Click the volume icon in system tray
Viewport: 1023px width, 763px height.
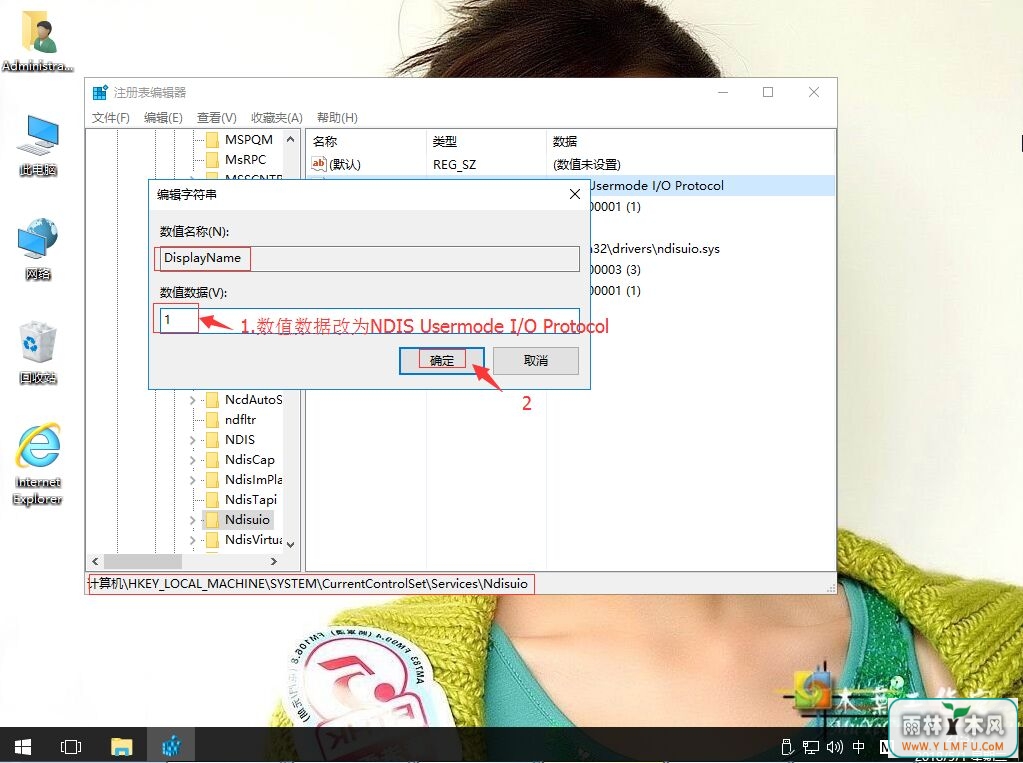click(x=834, y=747)
